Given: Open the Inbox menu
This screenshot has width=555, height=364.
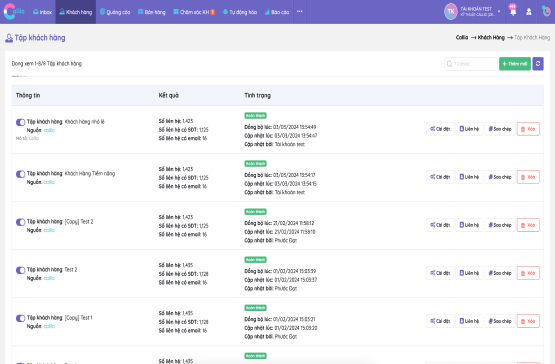Looking at the screenshot, I should [42, 12].
